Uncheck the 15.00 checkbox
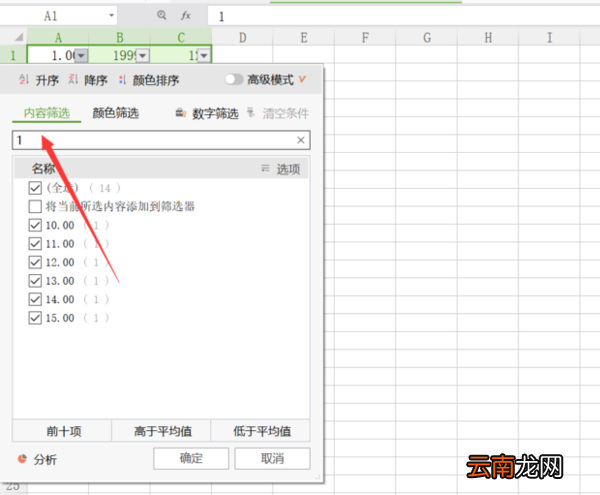 point(35,318)
